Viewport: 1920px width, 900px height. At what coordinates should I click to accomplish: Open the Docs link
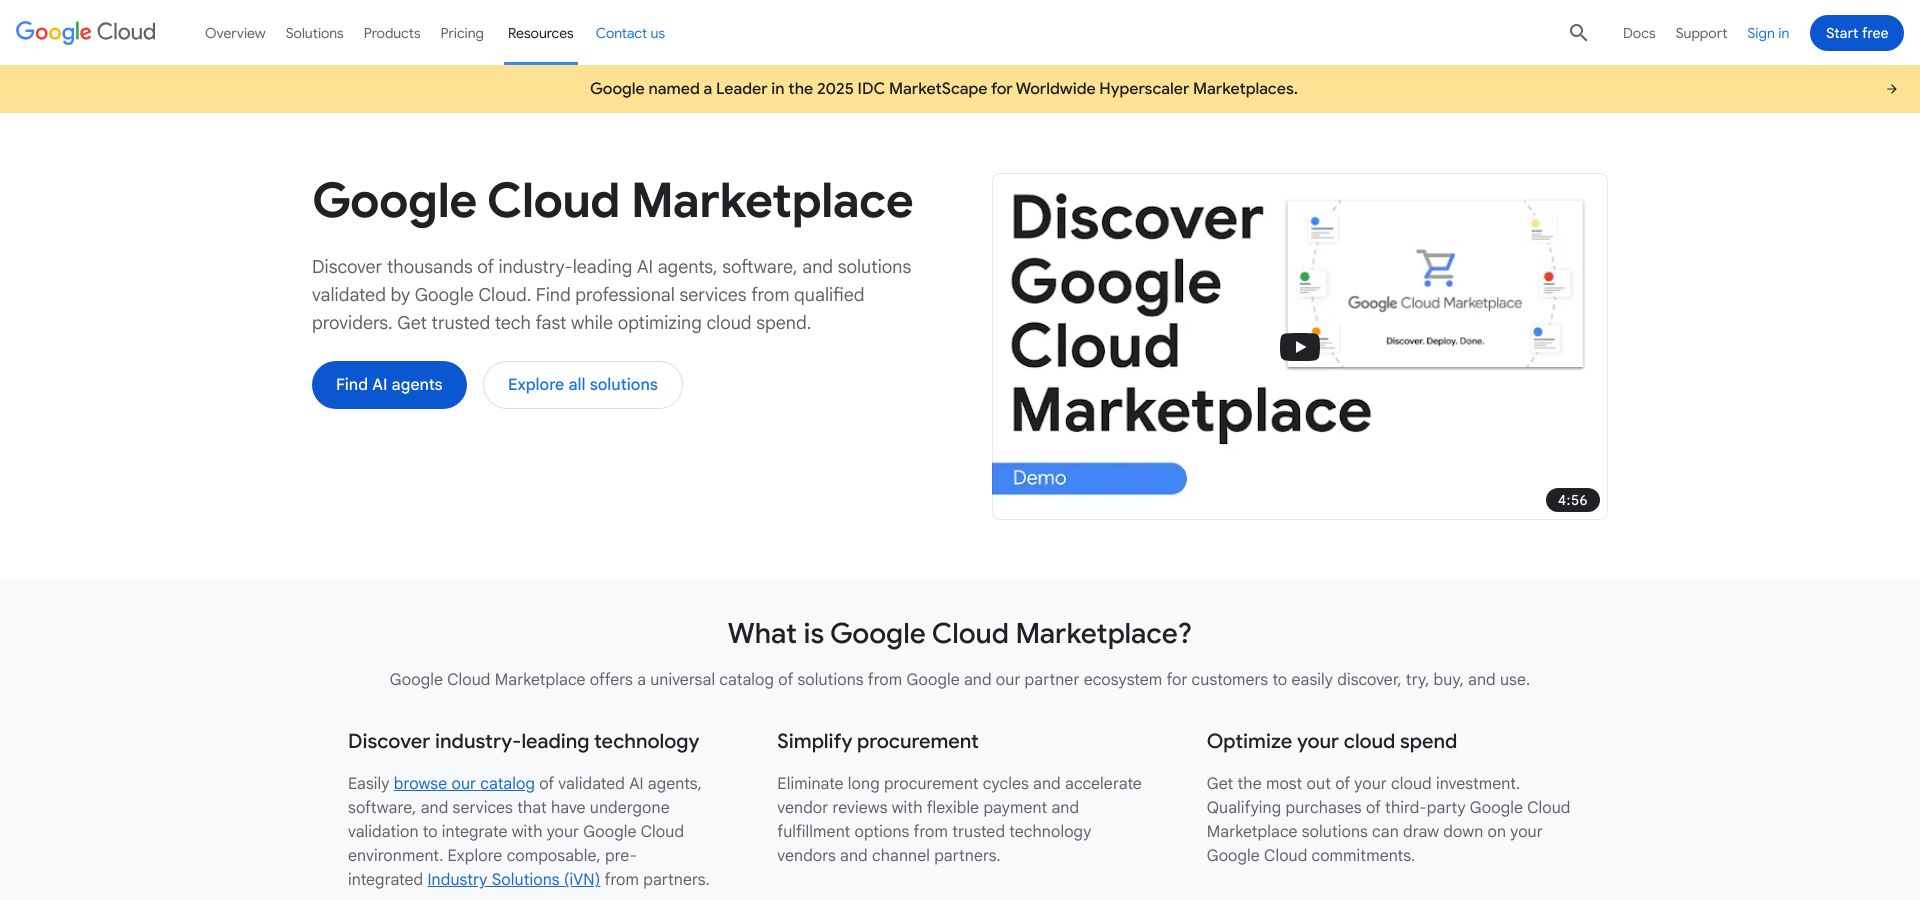coord(1638,33)
